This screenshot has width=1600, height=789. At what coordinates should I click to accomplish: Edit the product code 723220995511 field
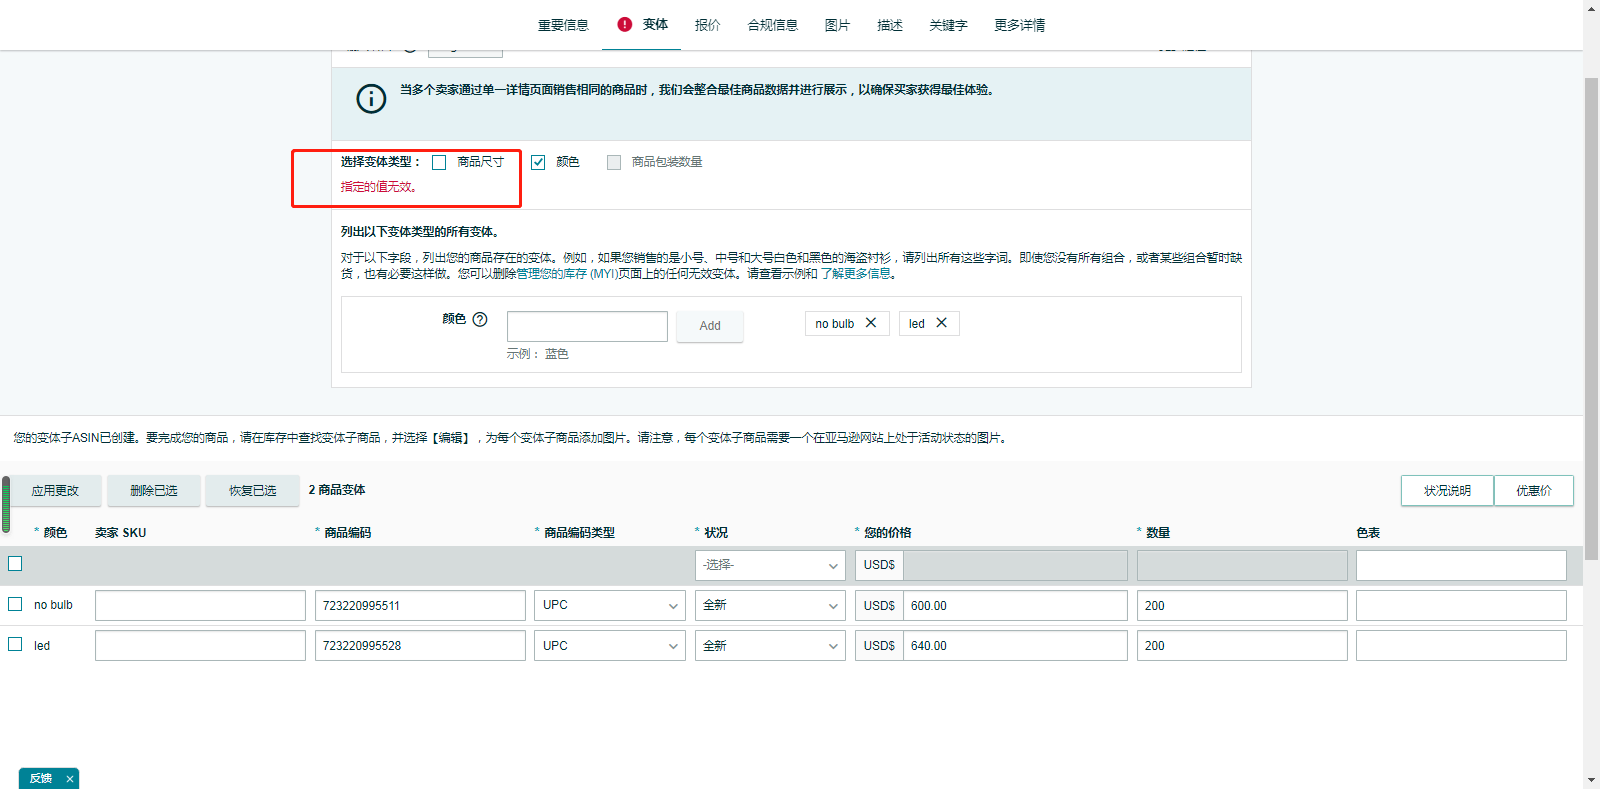[420, 605]
